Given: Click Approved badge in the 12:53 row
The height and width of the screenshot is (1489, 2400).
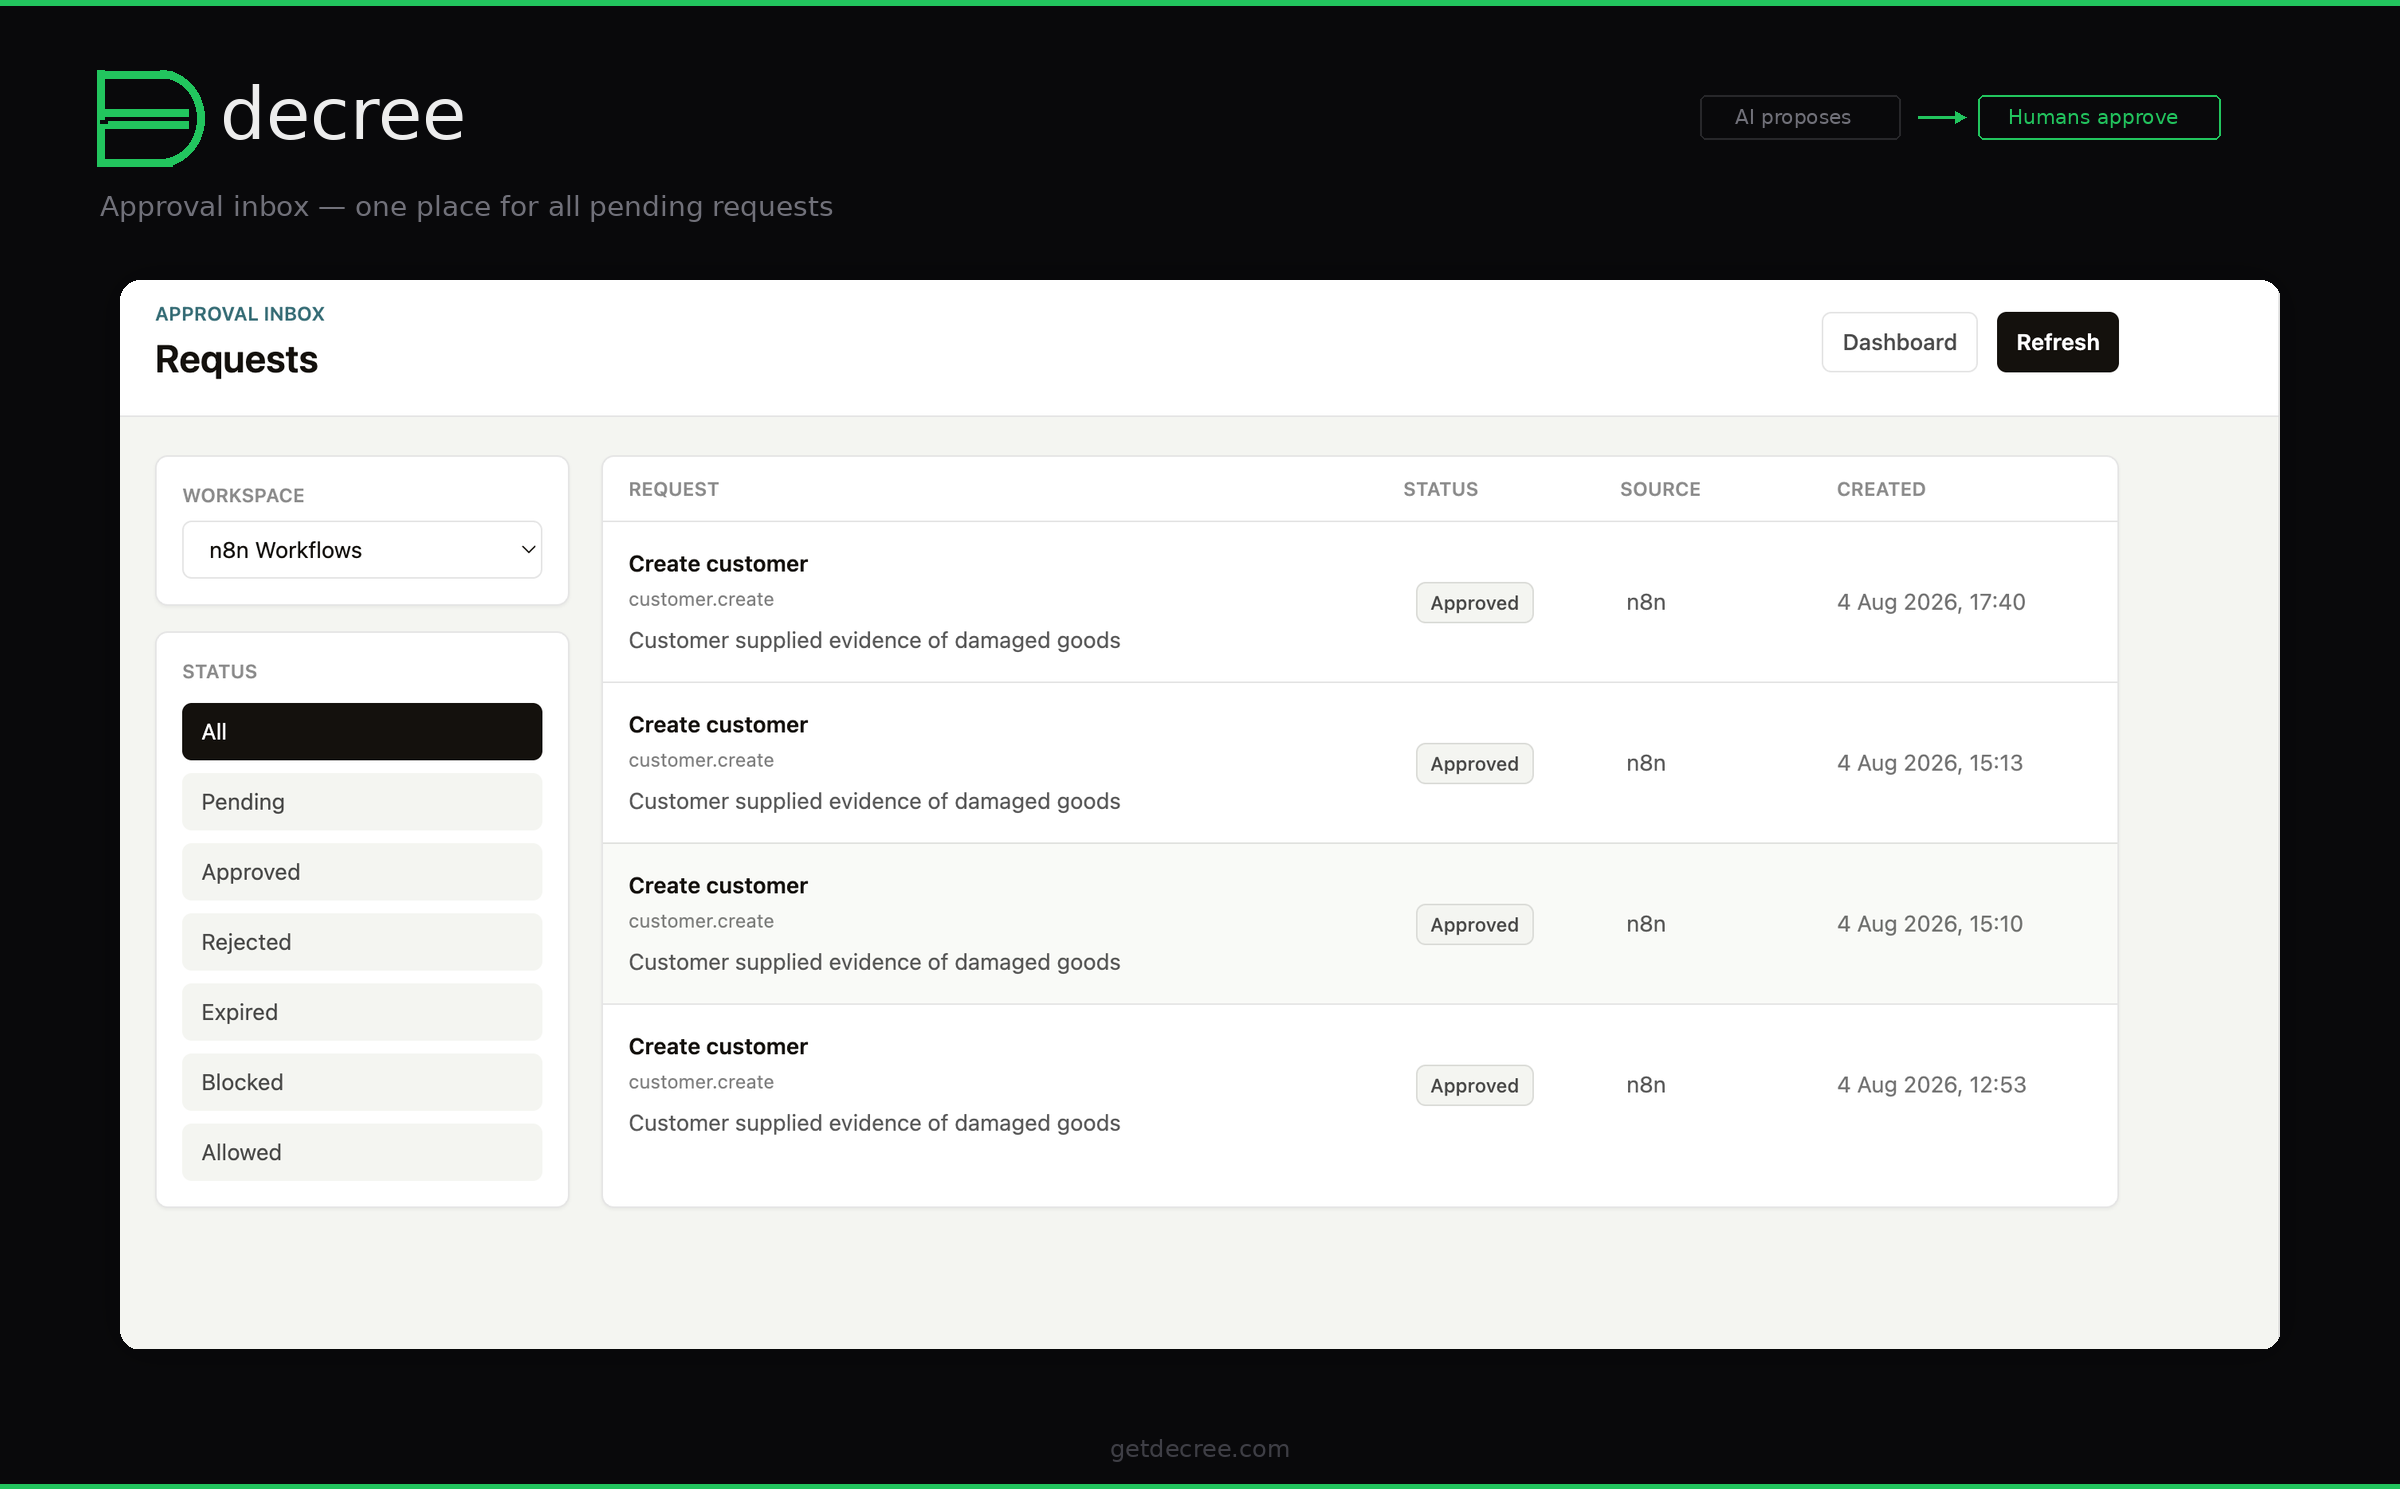Looking at the screenshot, I should tap(1474, 1086).
